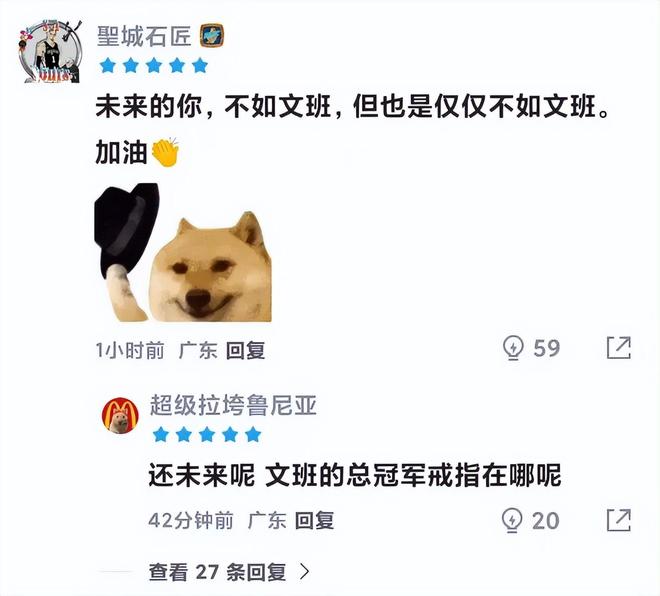
Task: Expand the 27 replies chevron arrow
Action: pos(305,572)
